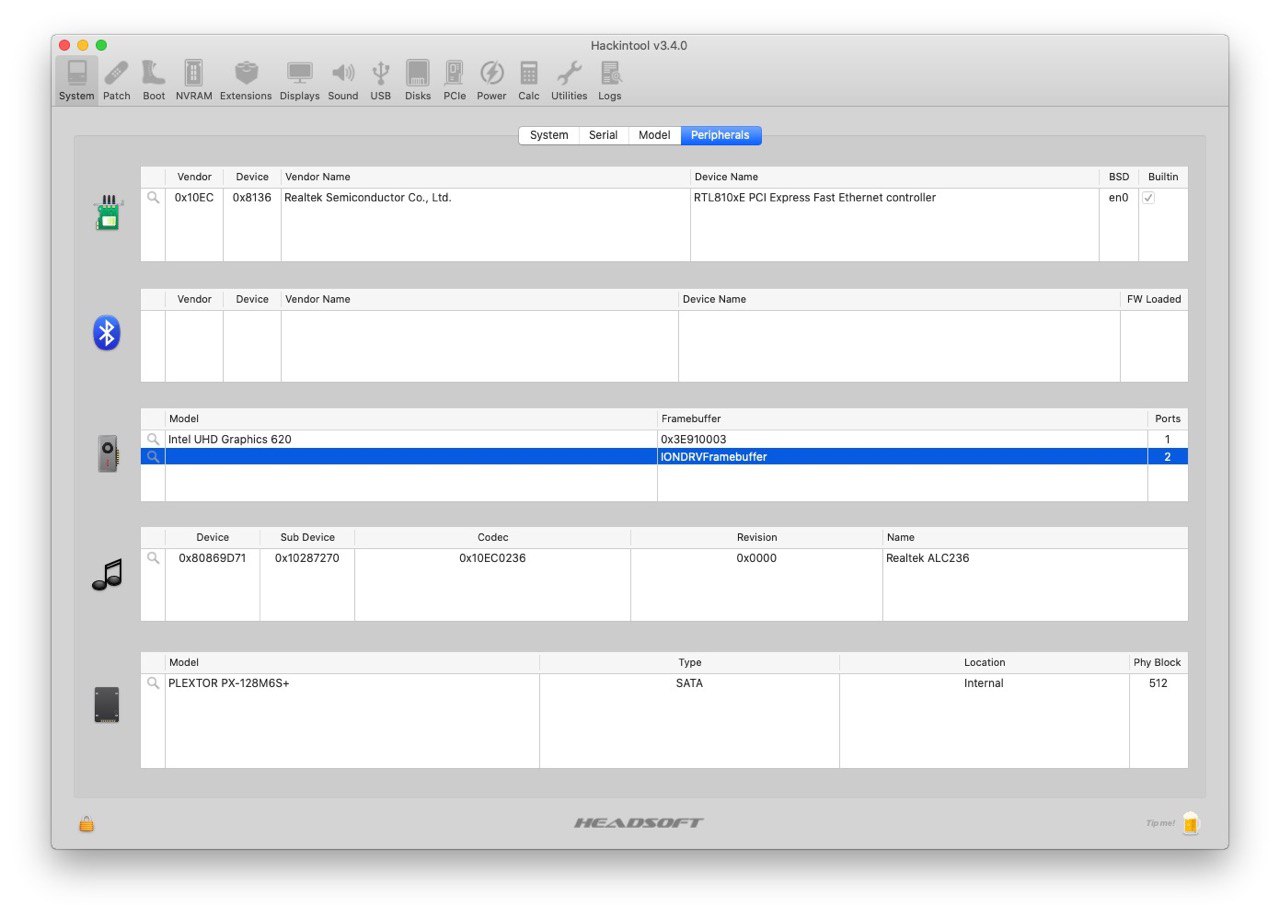Image resolution: width=1280 pixels, height=917 pixels.
Task: Click the Sub Device column header
Action: tap(307, 538)
